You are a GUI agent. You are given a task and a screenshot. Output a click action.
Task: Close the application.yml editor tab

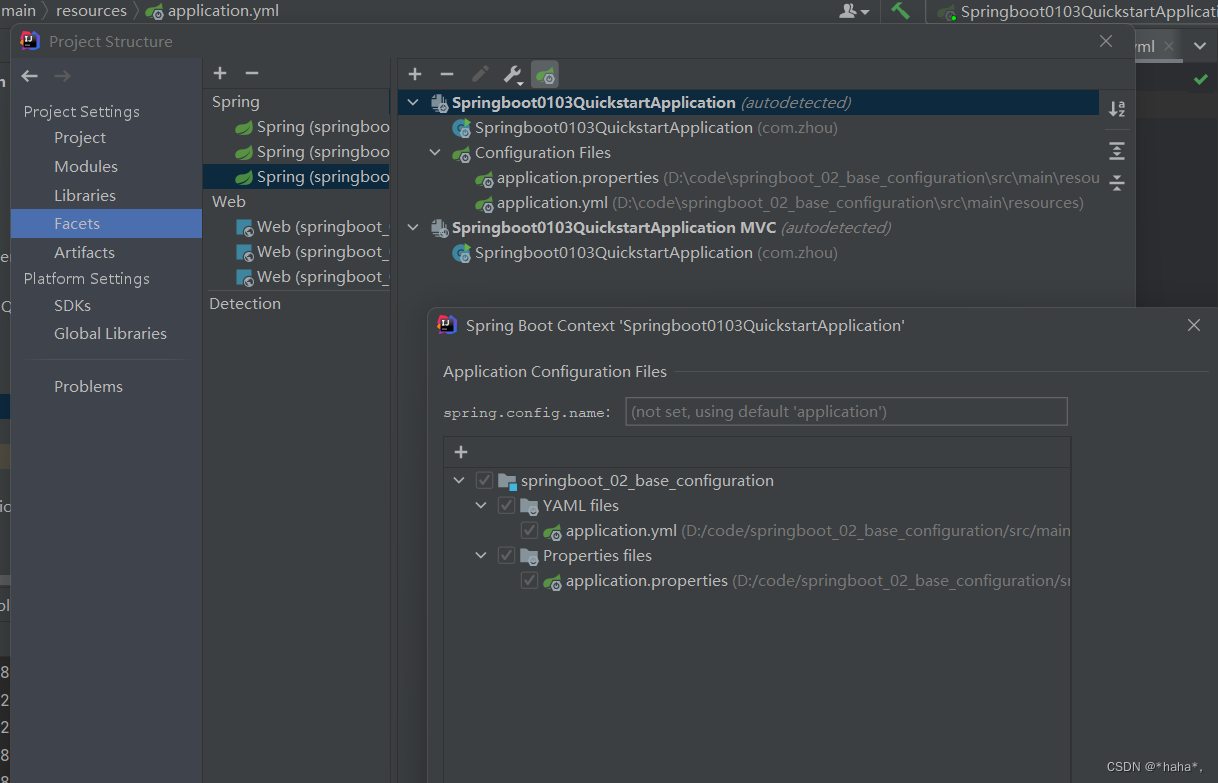click(1170, 46)
